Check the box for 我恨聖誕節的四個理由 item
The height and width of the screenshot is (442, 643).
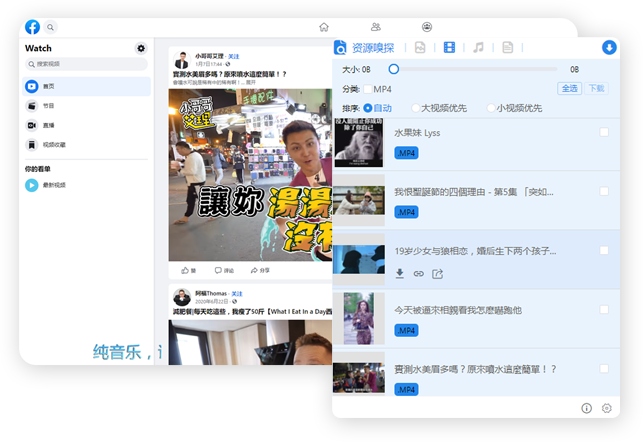604,191
